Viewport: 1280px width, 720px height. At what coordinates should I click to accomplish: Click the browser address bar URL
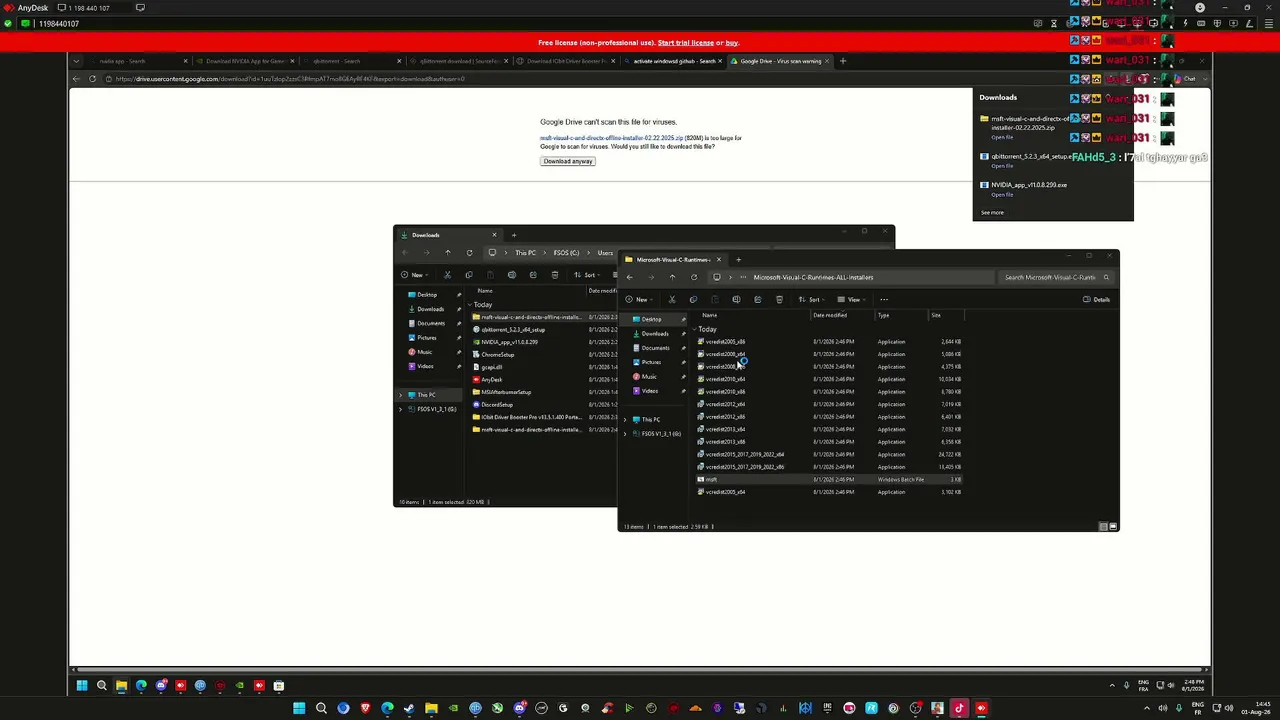point(290,79)
